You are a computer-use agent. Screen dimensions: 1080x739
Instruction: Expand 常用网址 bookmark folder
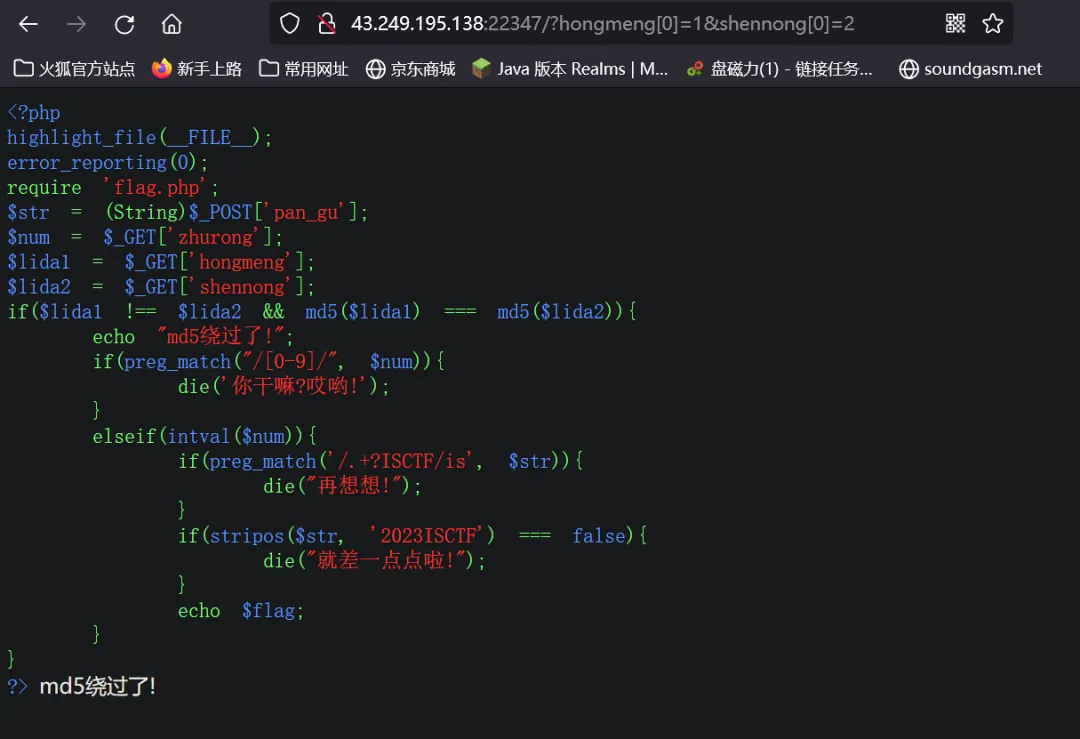(304, 69)
